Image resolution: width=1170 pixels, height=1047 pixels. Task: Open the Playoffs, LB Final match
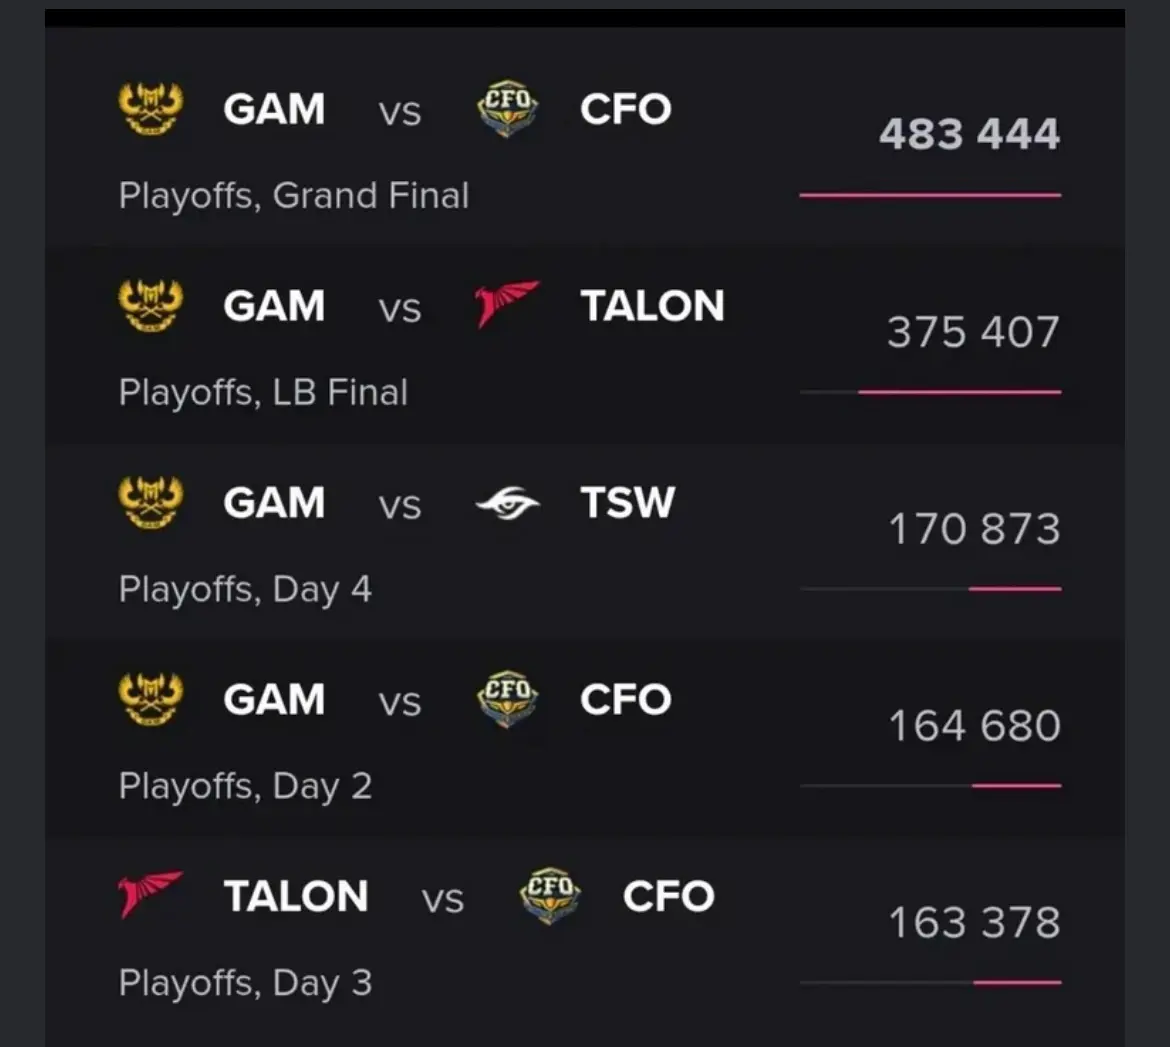[x=584, y=345]
